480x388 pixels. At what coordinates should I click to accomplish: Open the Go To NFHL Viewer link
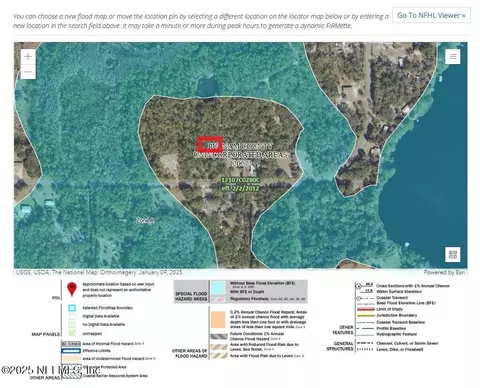431,15
